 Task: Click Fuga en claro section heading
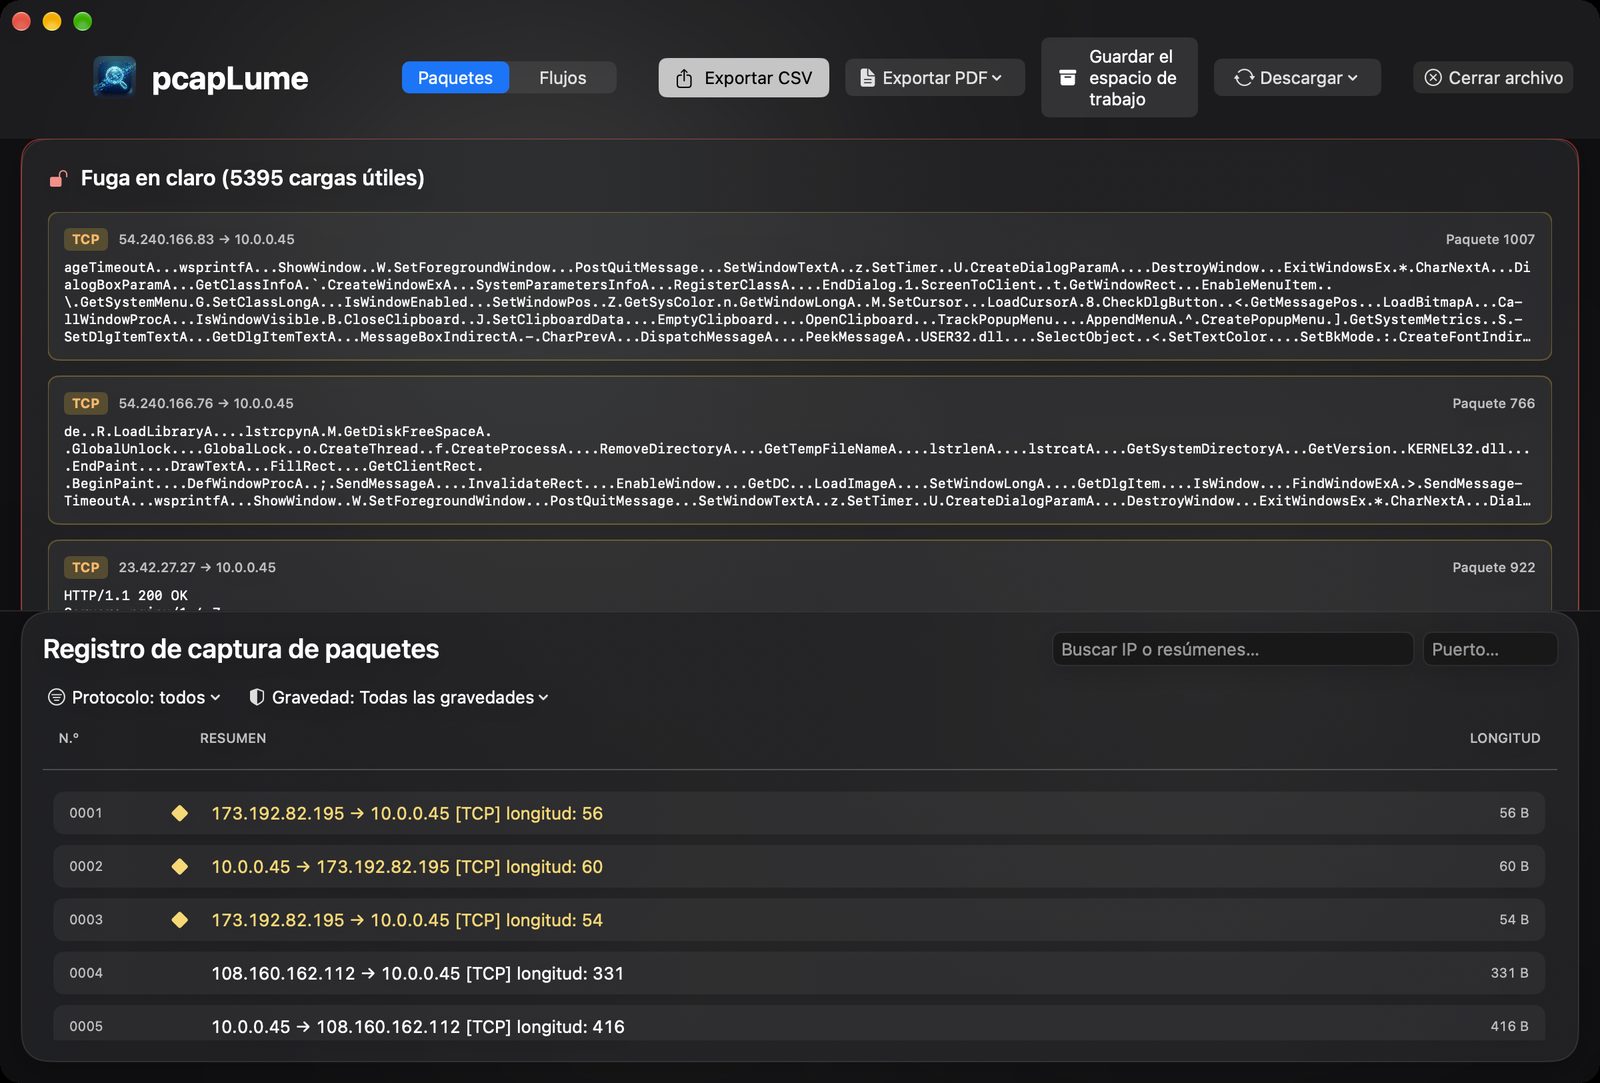click(x=252, y=178)
